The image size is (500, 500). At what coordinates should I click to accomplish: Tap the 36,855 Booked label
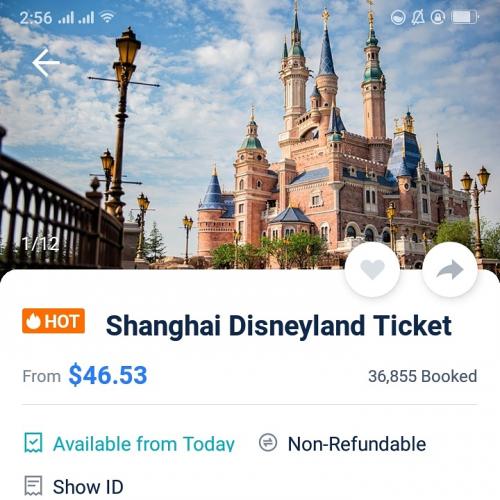click(422, 376)
